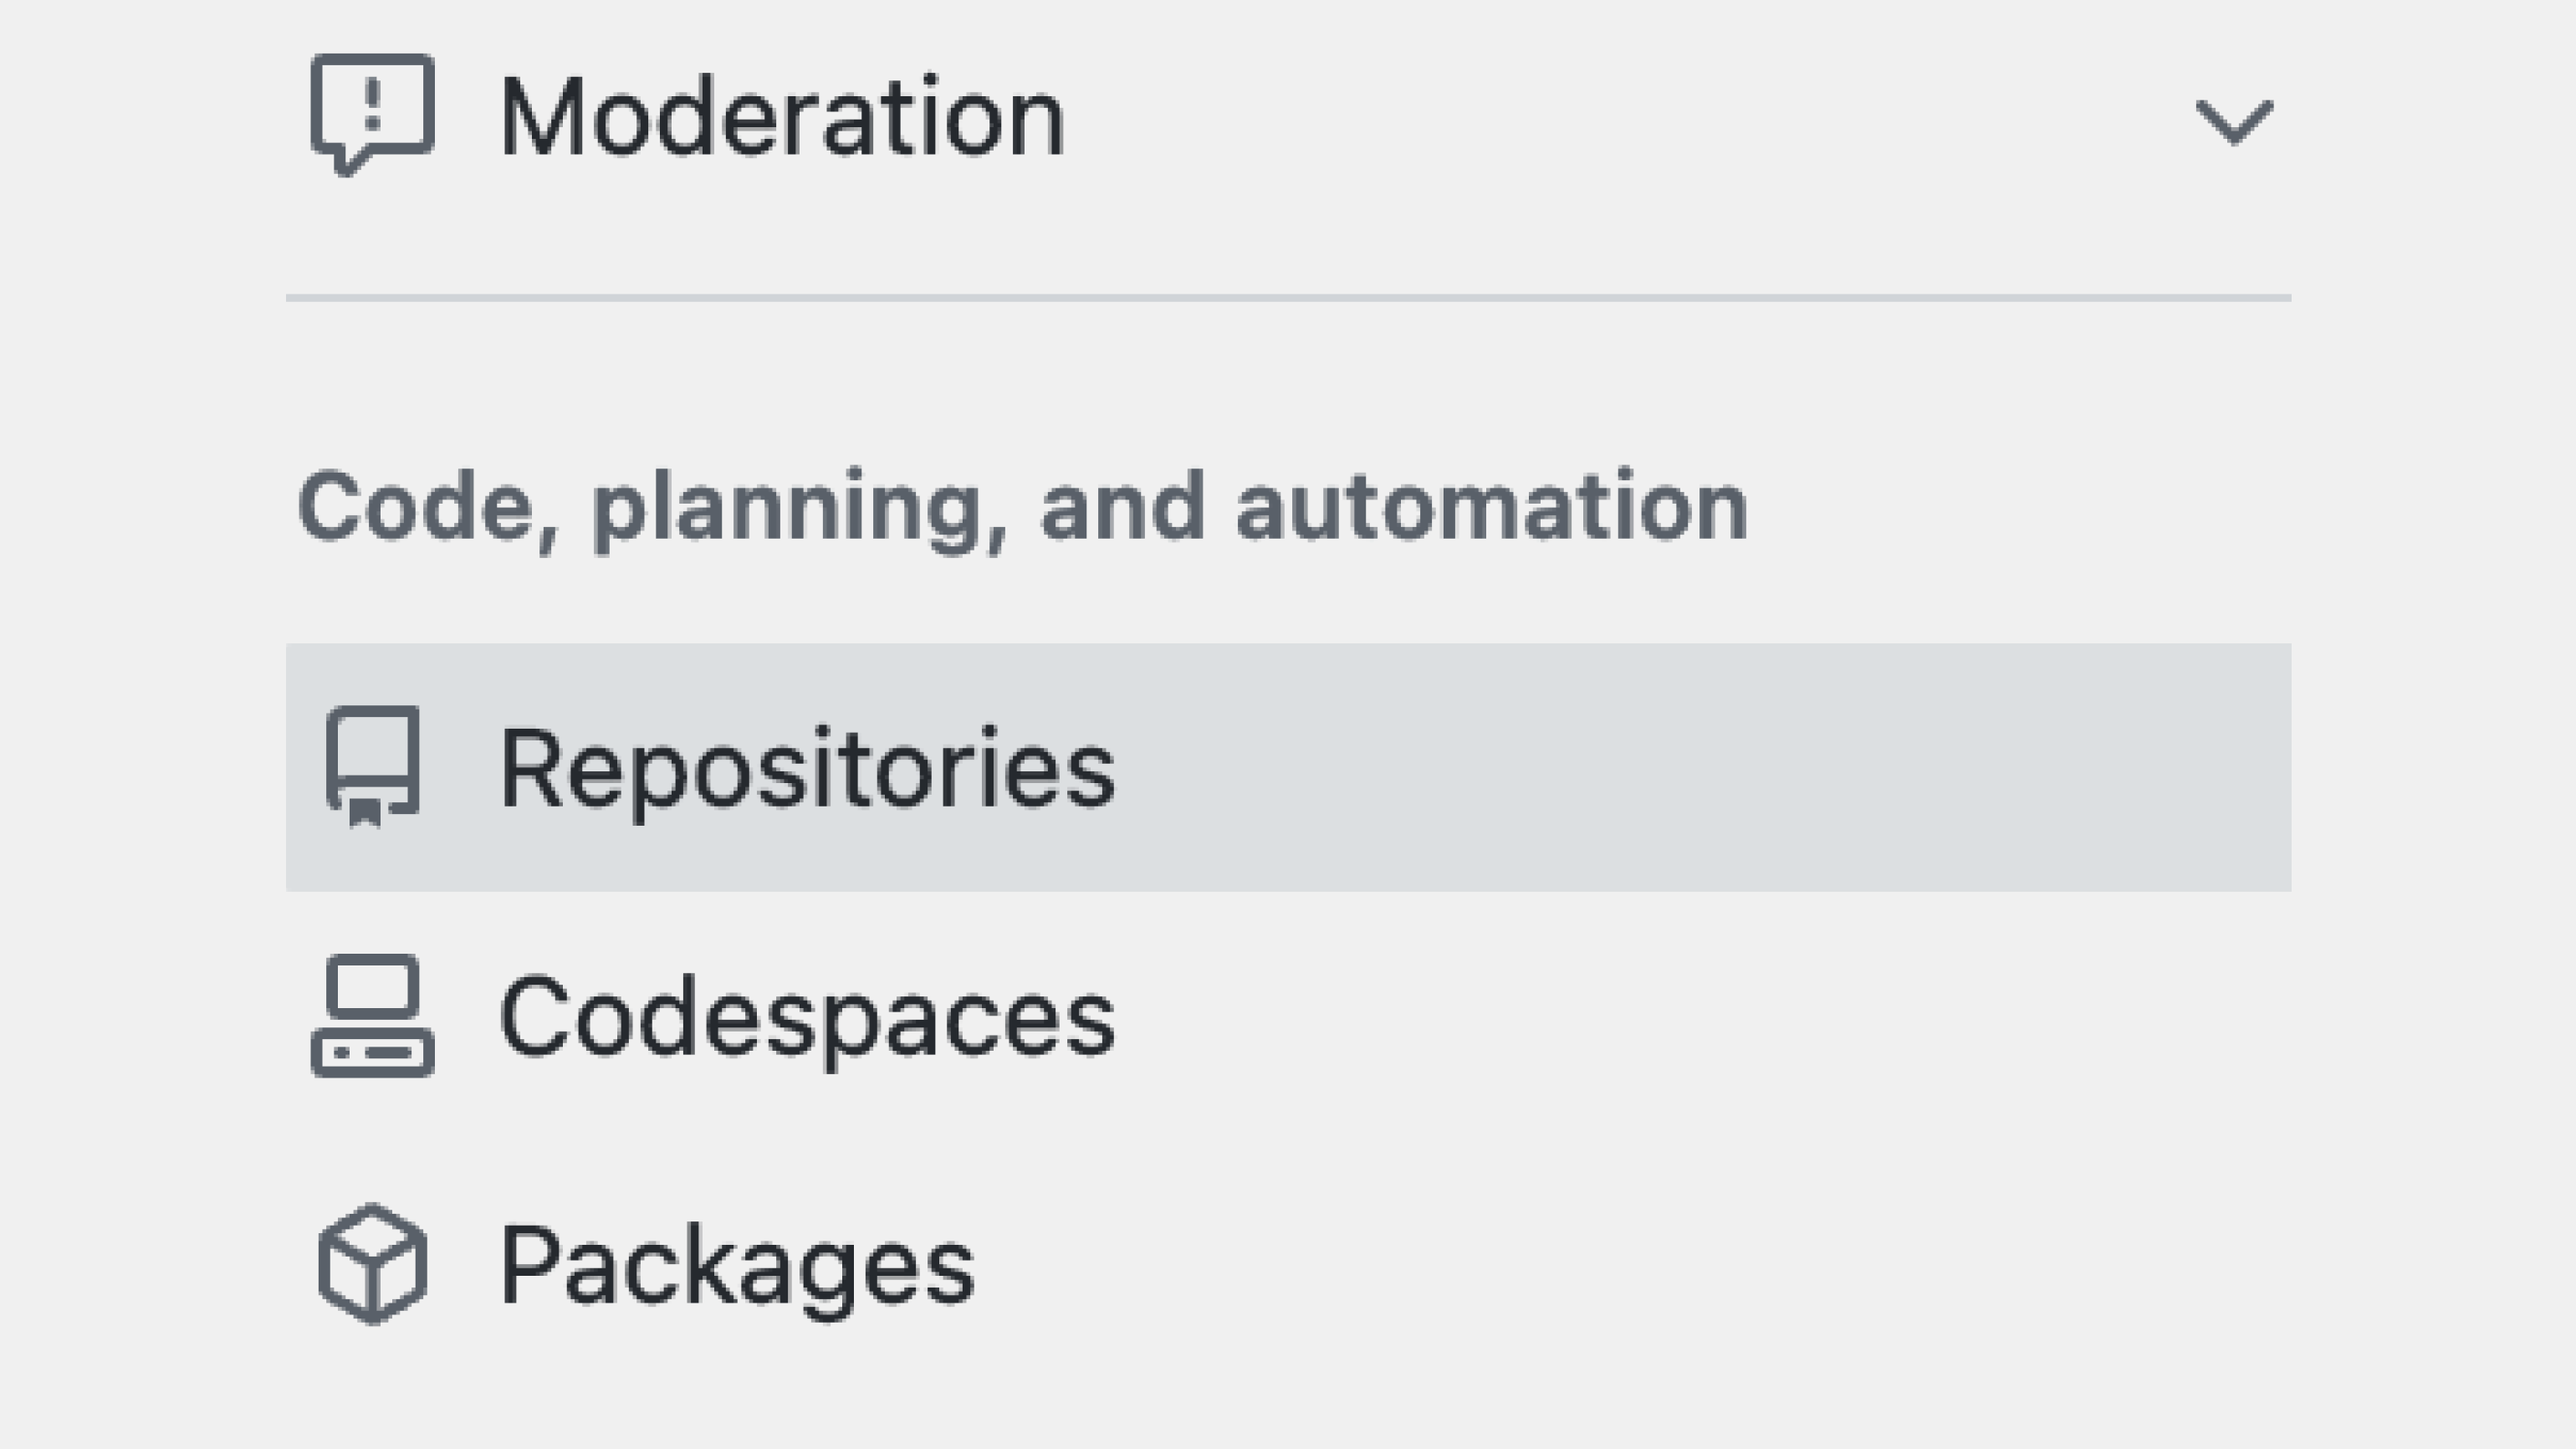Image resolution: width=2576 pixels, height=1449 pixels.
Task: Click the Codespaces computer icon
Action: click(372, 1015)
